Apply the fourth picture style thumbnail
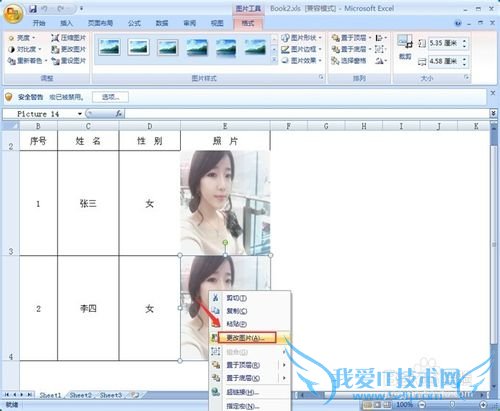 (x=197, y=47)
